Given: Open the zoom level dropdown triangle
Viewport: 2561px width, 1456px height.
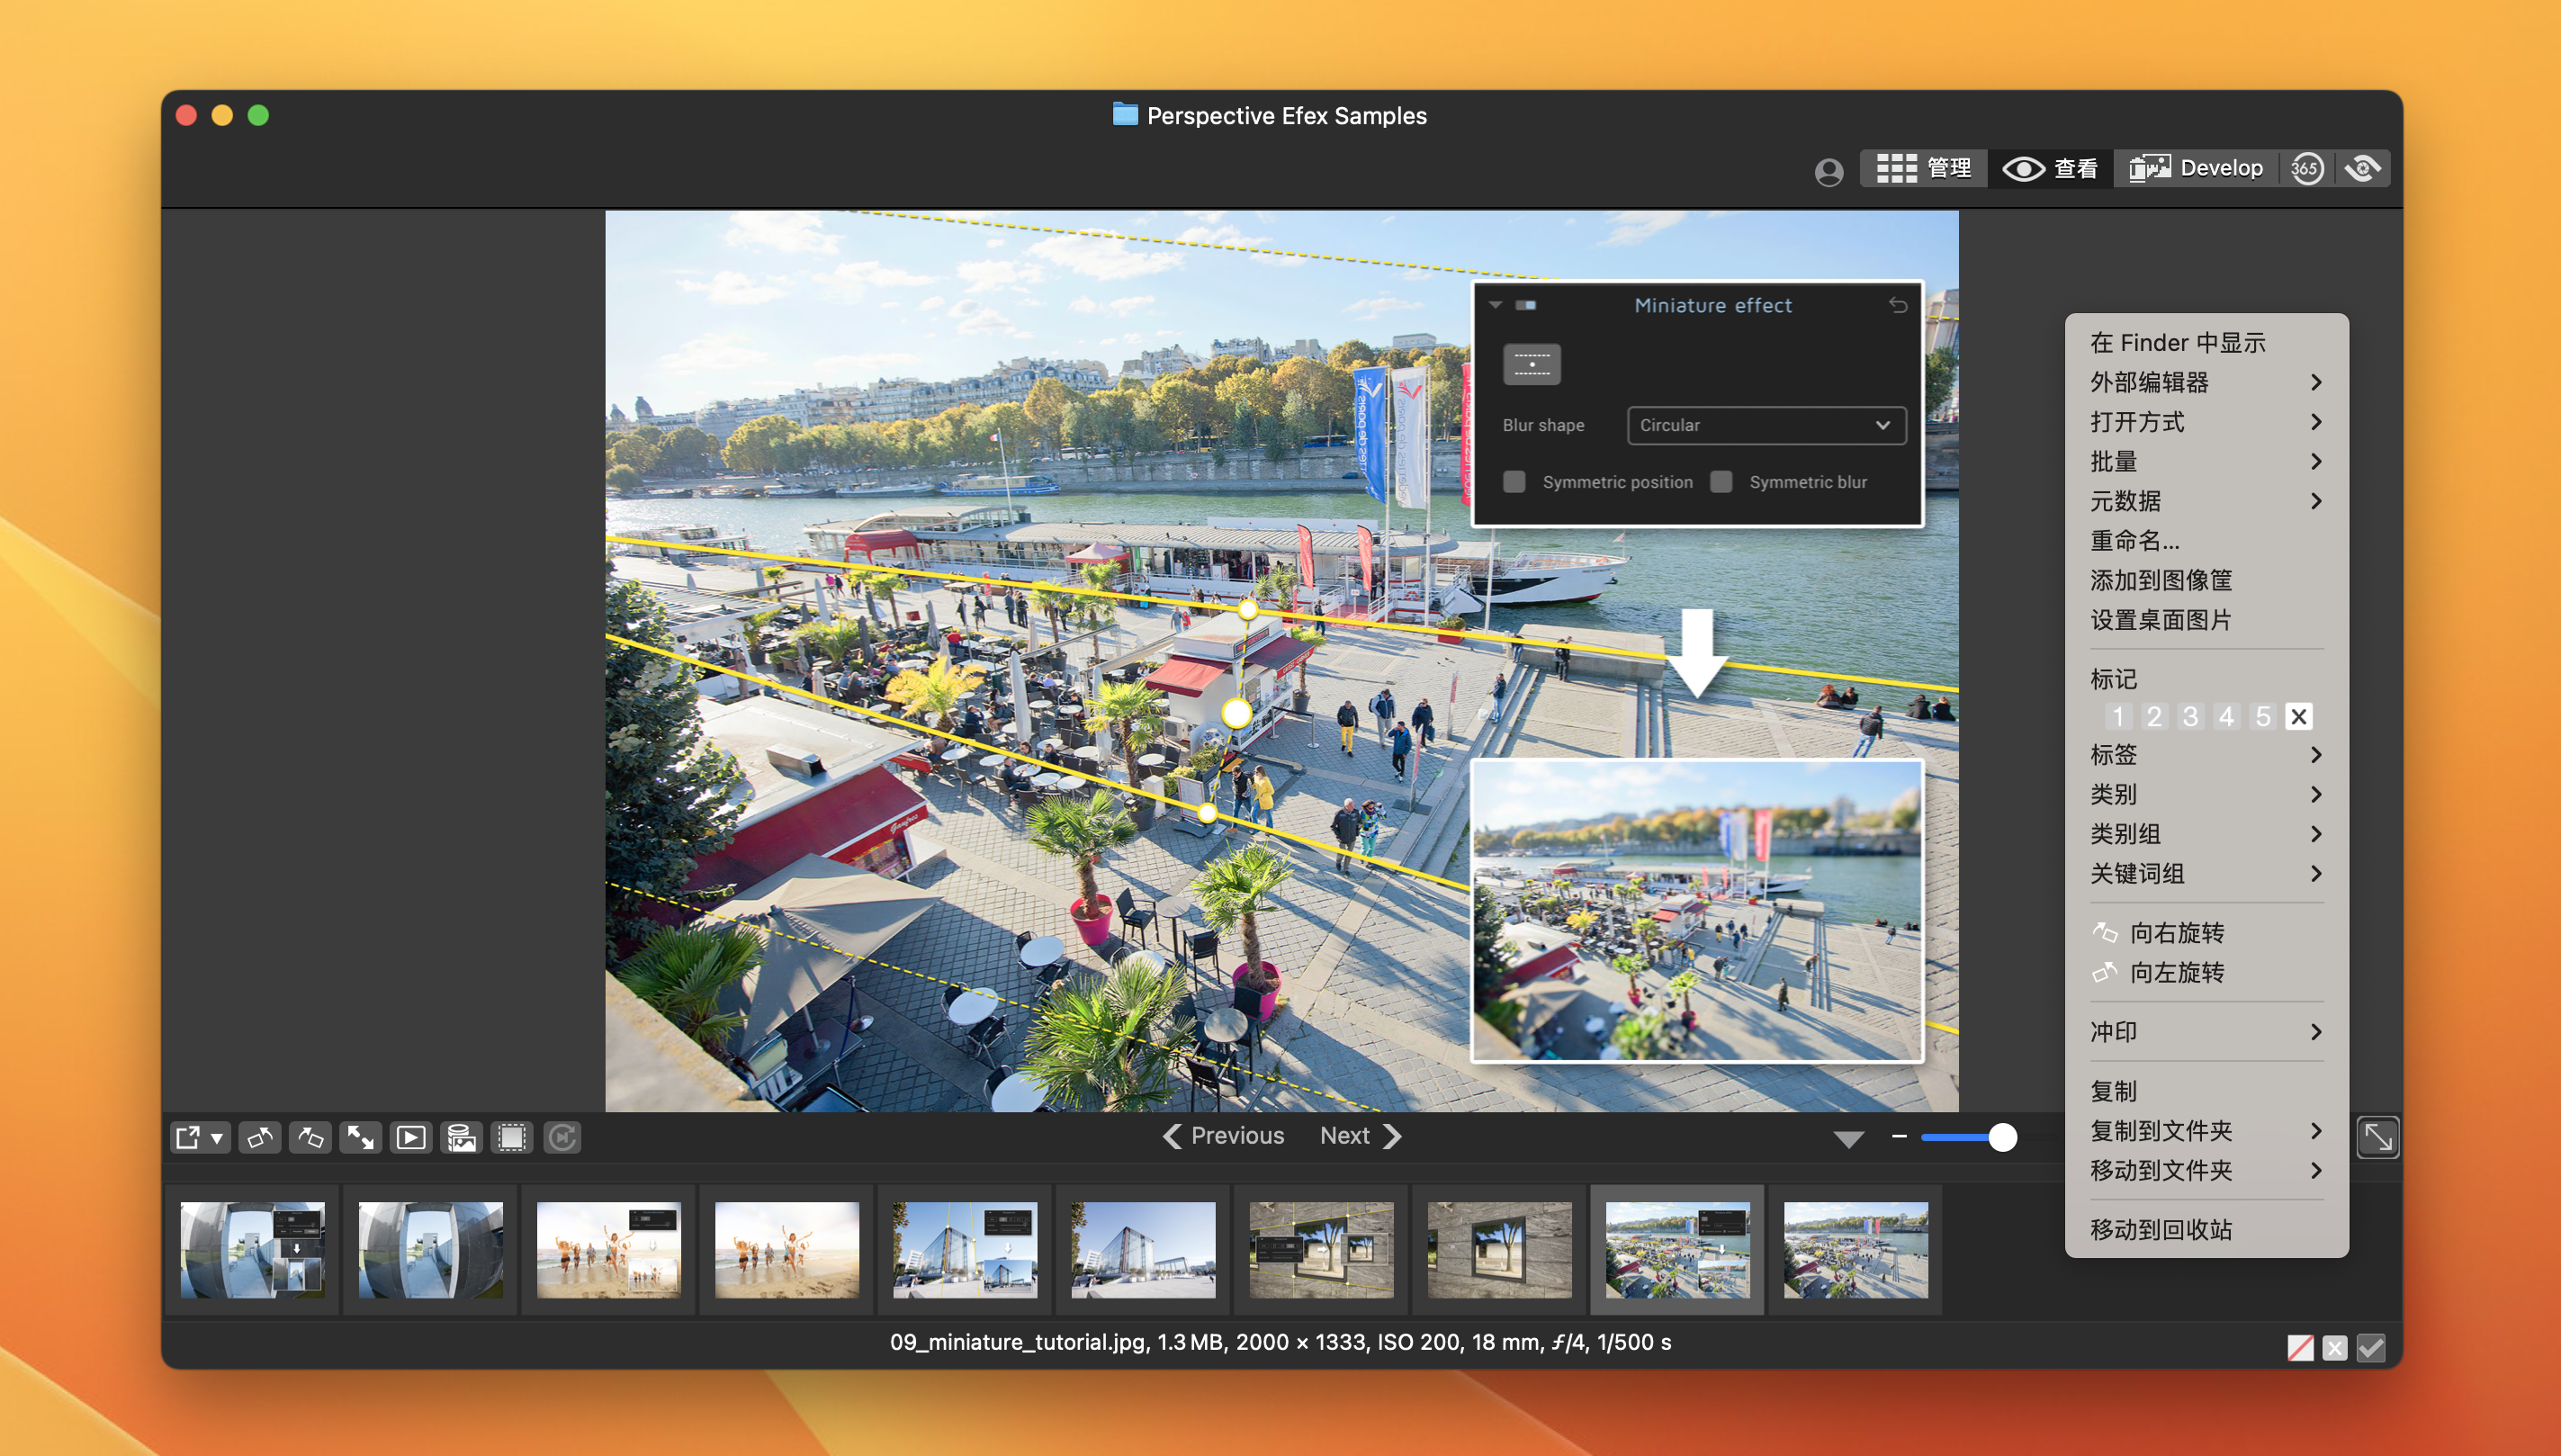Looking at the screenshot, I should pos(1848,1139).
